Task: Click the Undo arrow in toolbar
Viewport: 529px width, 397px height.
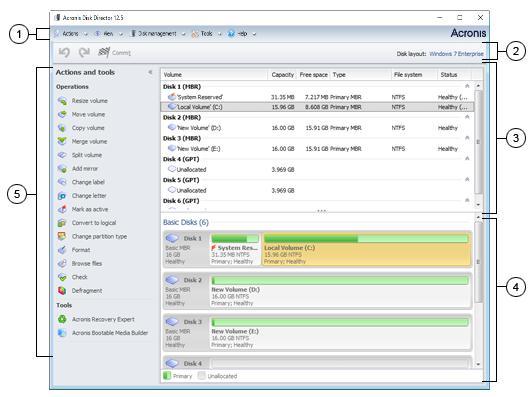Action: coord(64,52)
